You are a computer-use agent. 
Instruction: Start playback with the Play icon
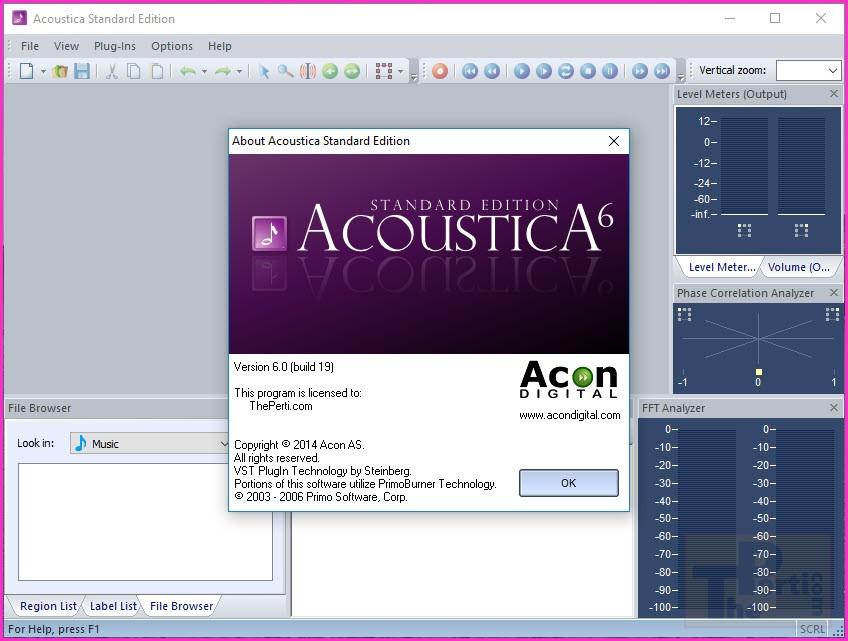[x=521, y=71]
